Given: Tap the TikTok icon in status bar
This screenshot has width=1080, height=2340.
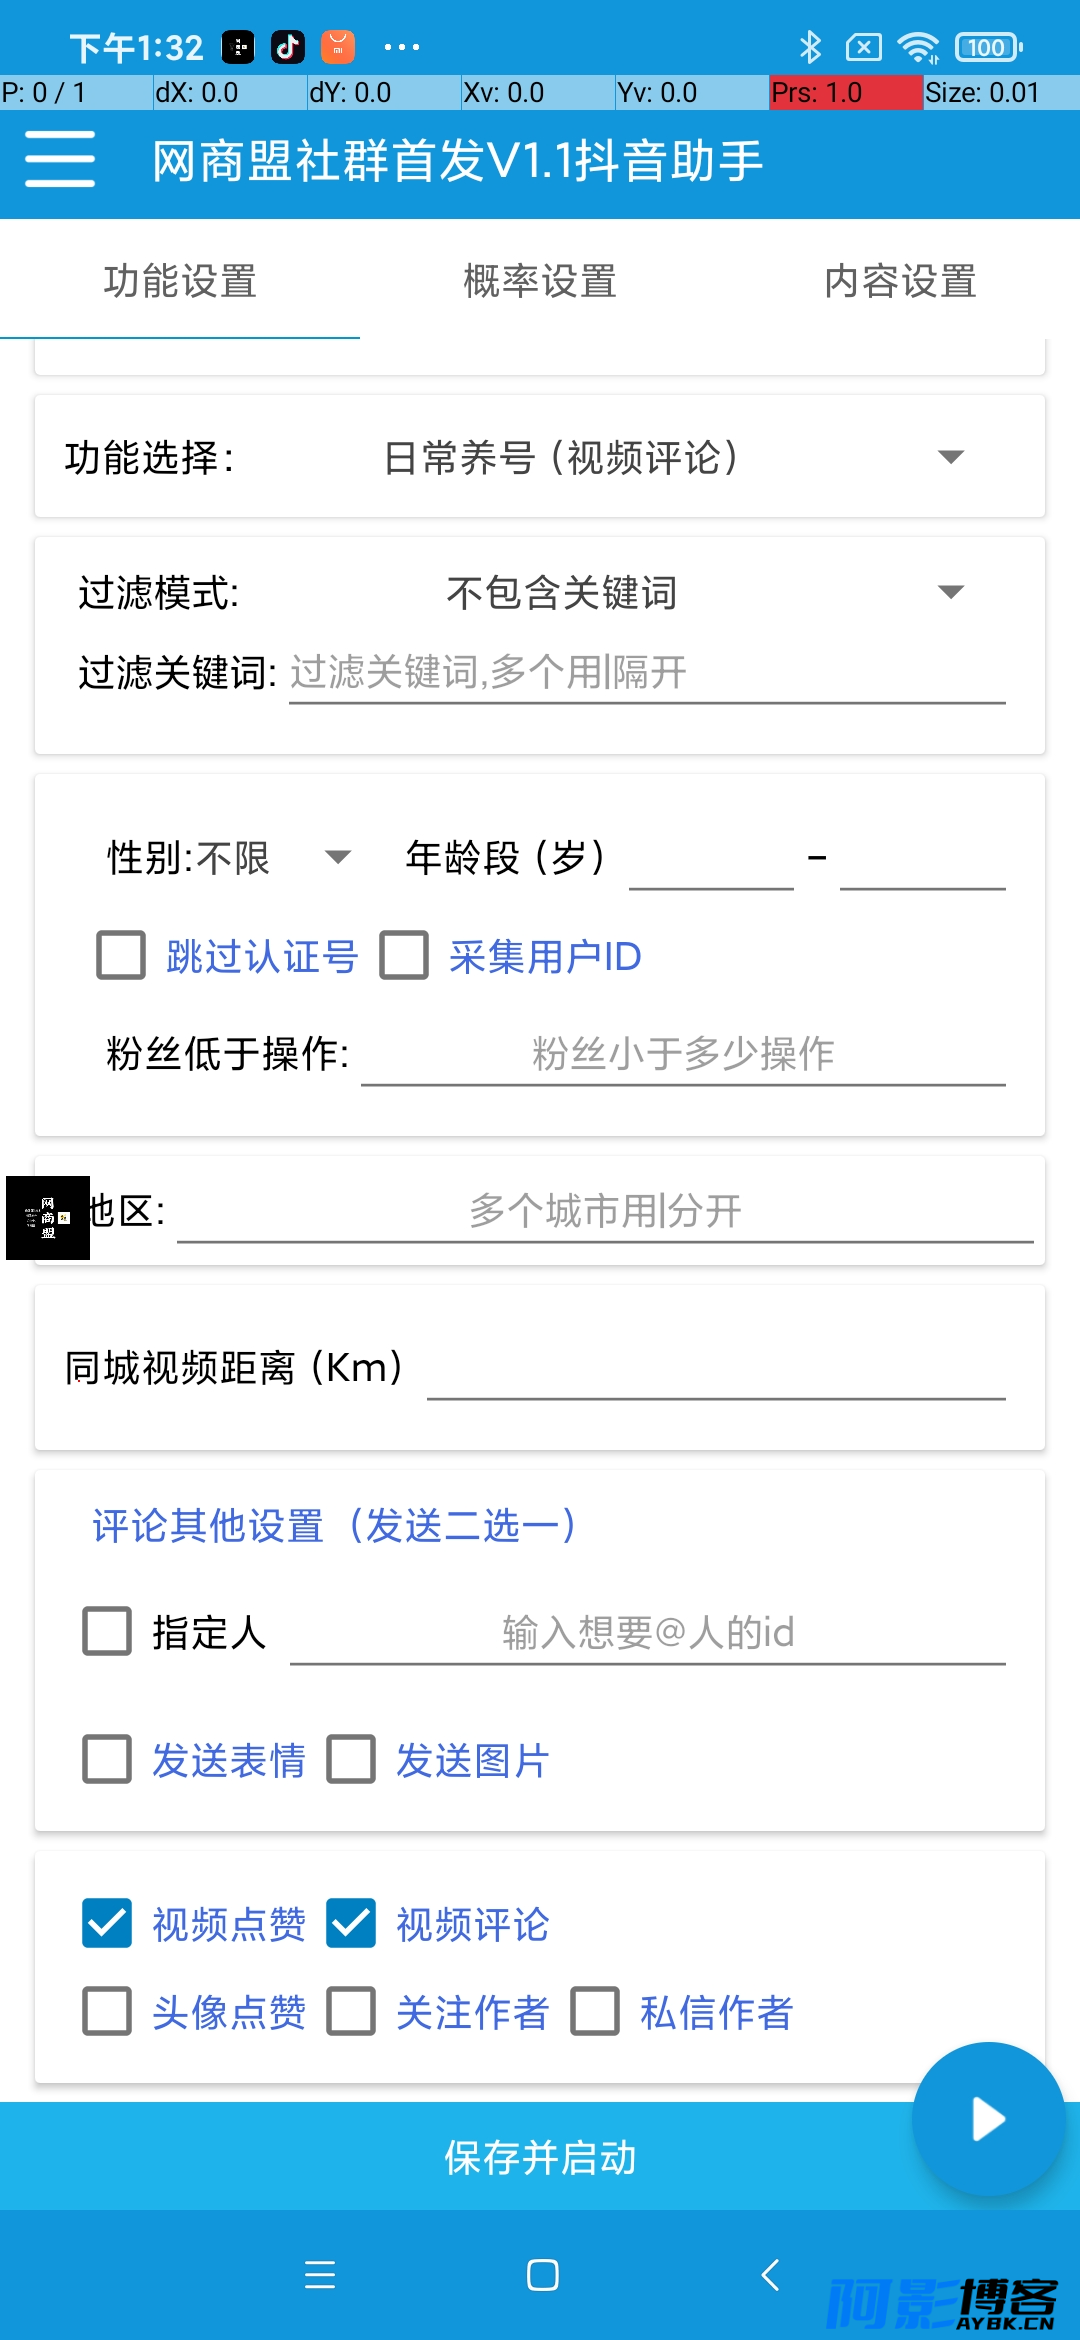Looking at the screenshot, I should pos(288,47).
